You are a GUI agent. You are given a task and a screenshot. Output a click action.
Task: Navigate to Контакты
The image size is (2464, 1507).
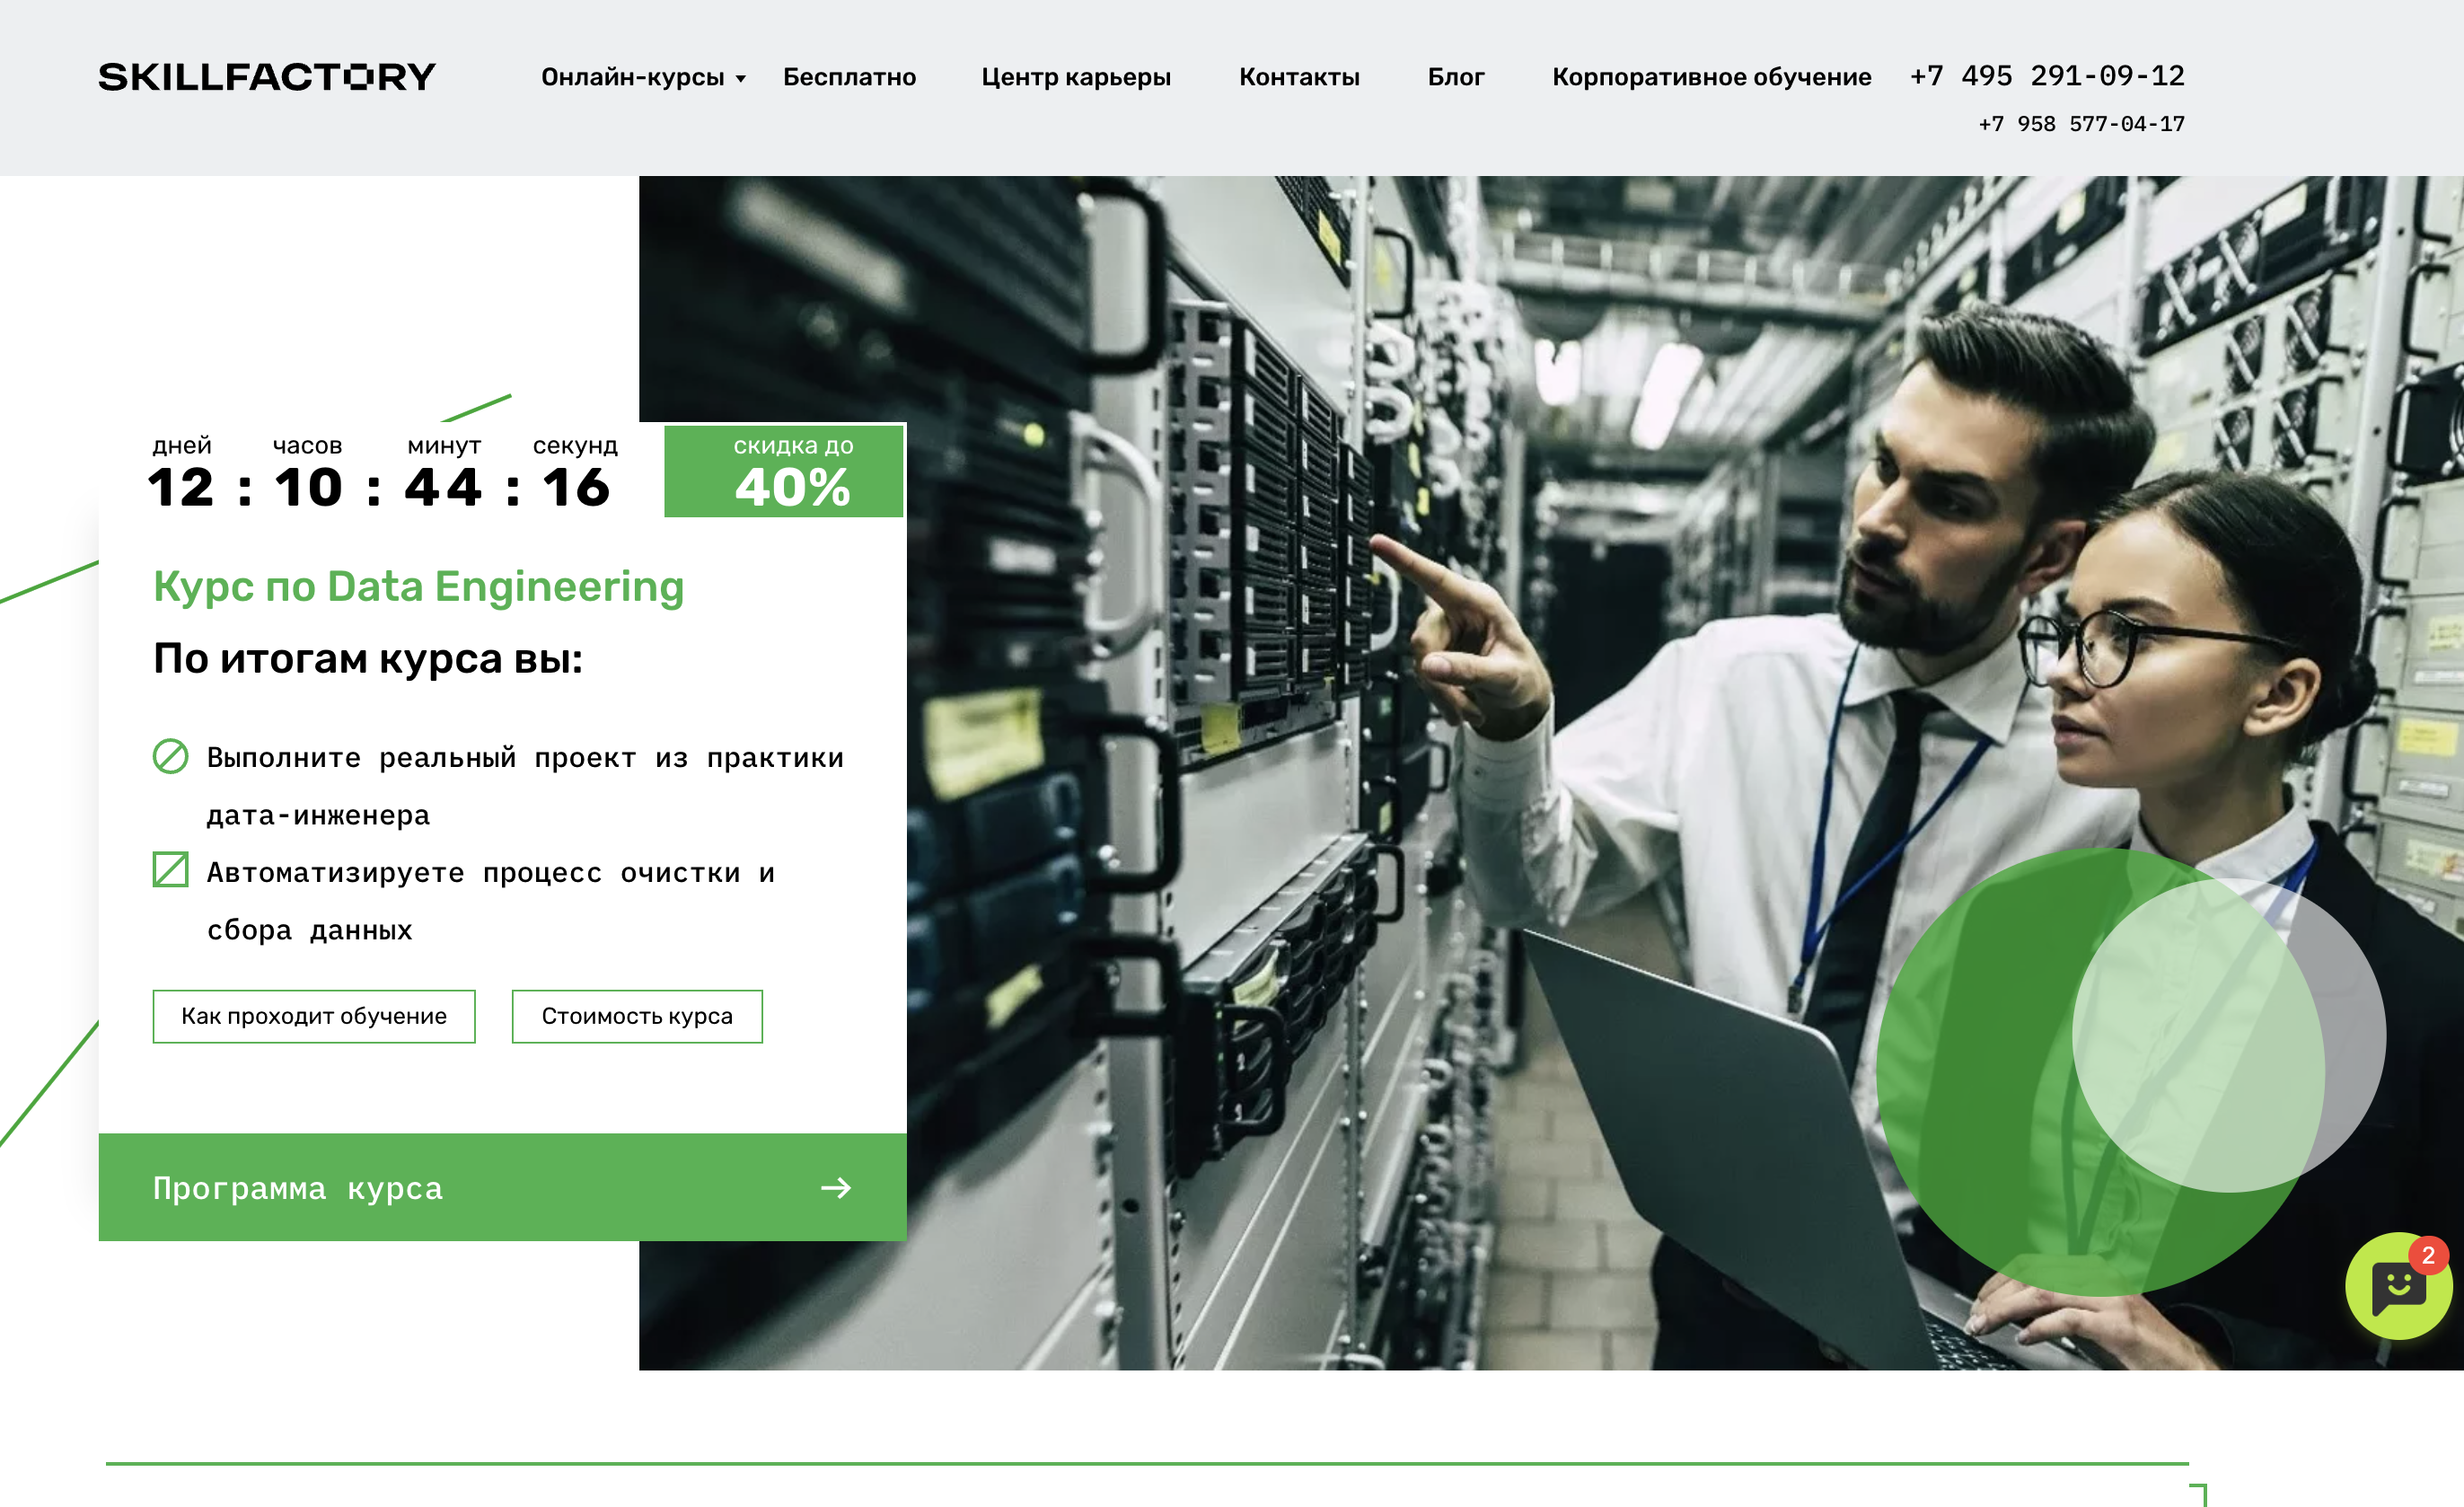pyautogui.click(x=1299, y=77)
